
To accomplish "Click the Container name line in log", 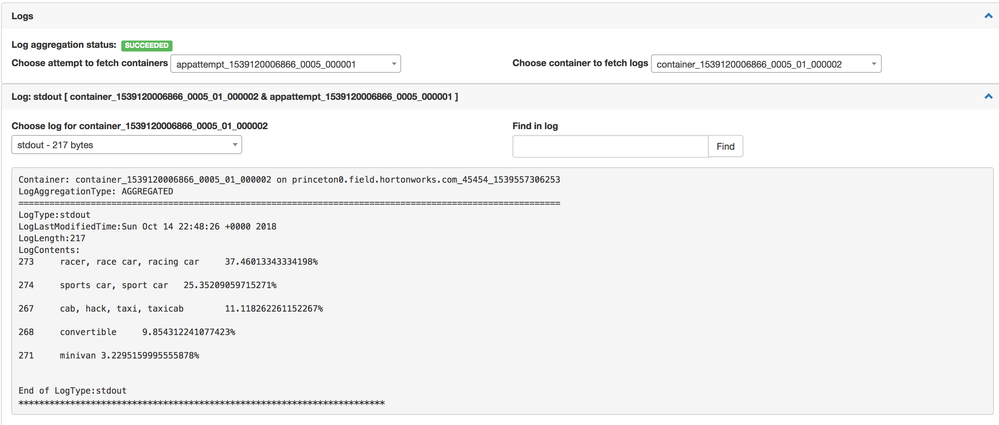I will [289, 180].
